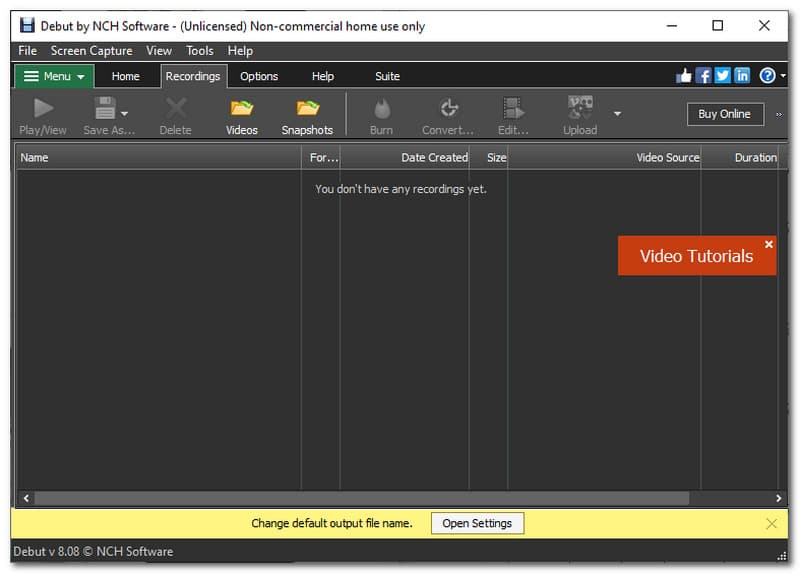800x574 pixels.
Task: Open the Screen Capture menu
Action: pos(91,51)
